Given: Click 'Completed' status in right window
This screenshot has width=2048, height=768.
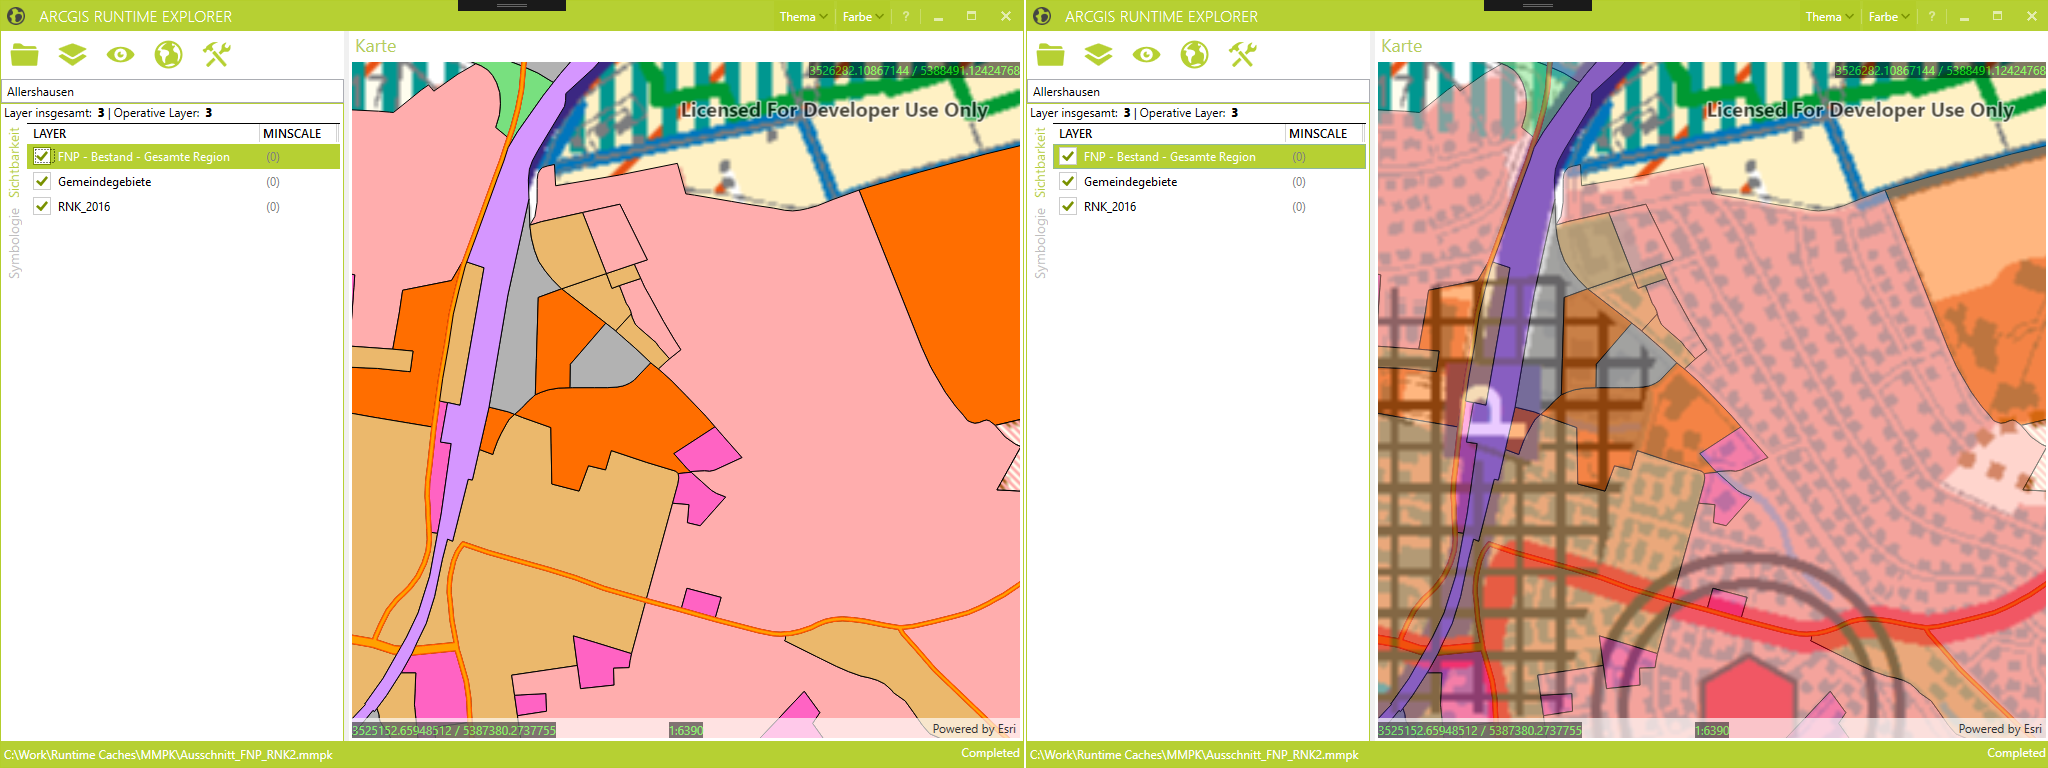Looking at the screenshot, I should pyautogui.click(x=2016, y=753).
